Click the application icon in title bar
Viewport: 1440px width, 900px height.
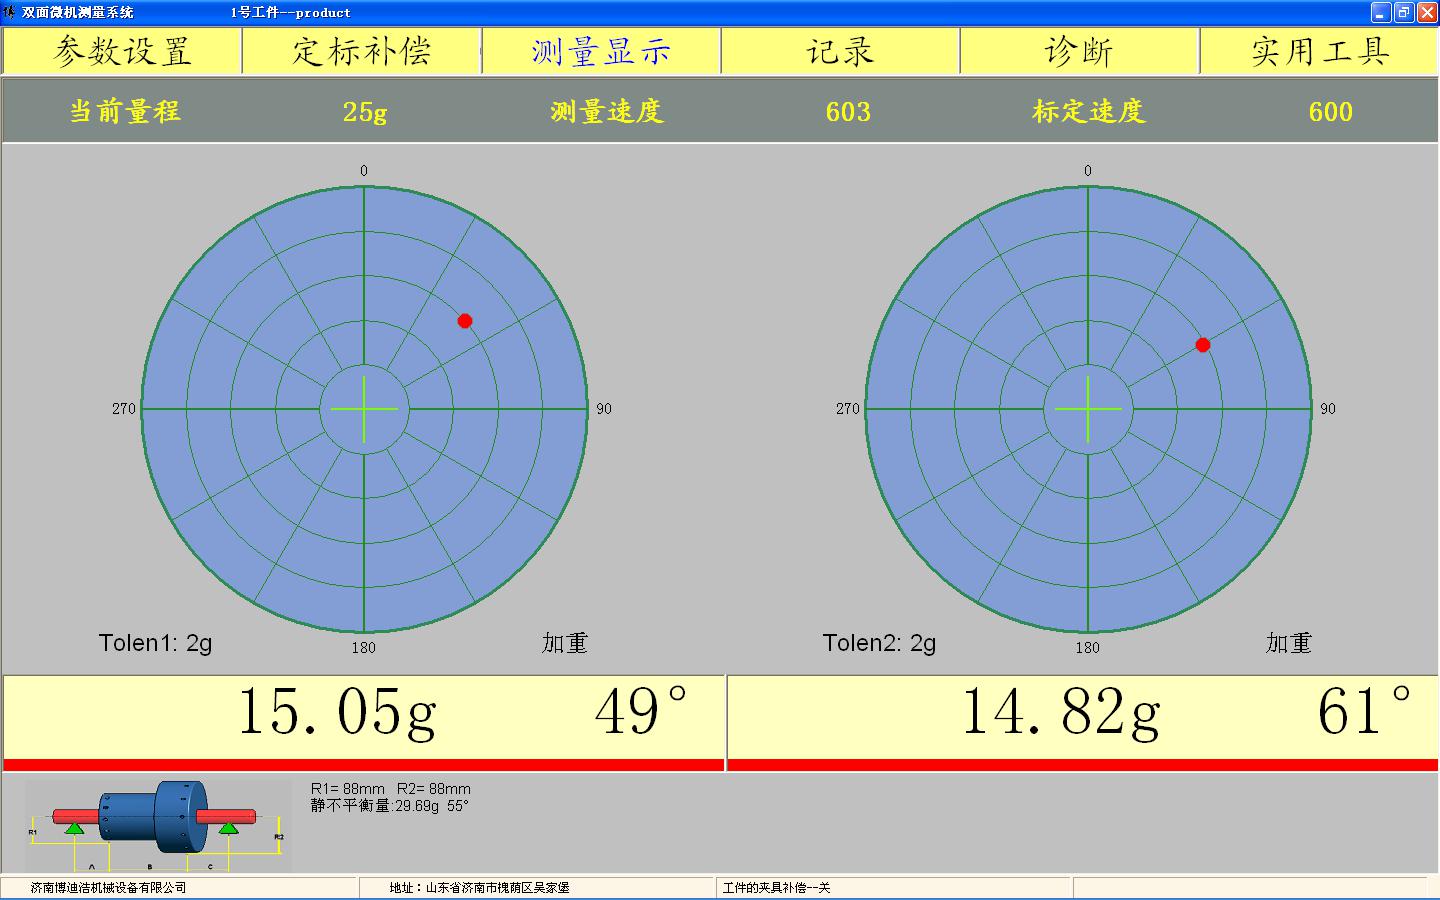click(x=9, y=12)
